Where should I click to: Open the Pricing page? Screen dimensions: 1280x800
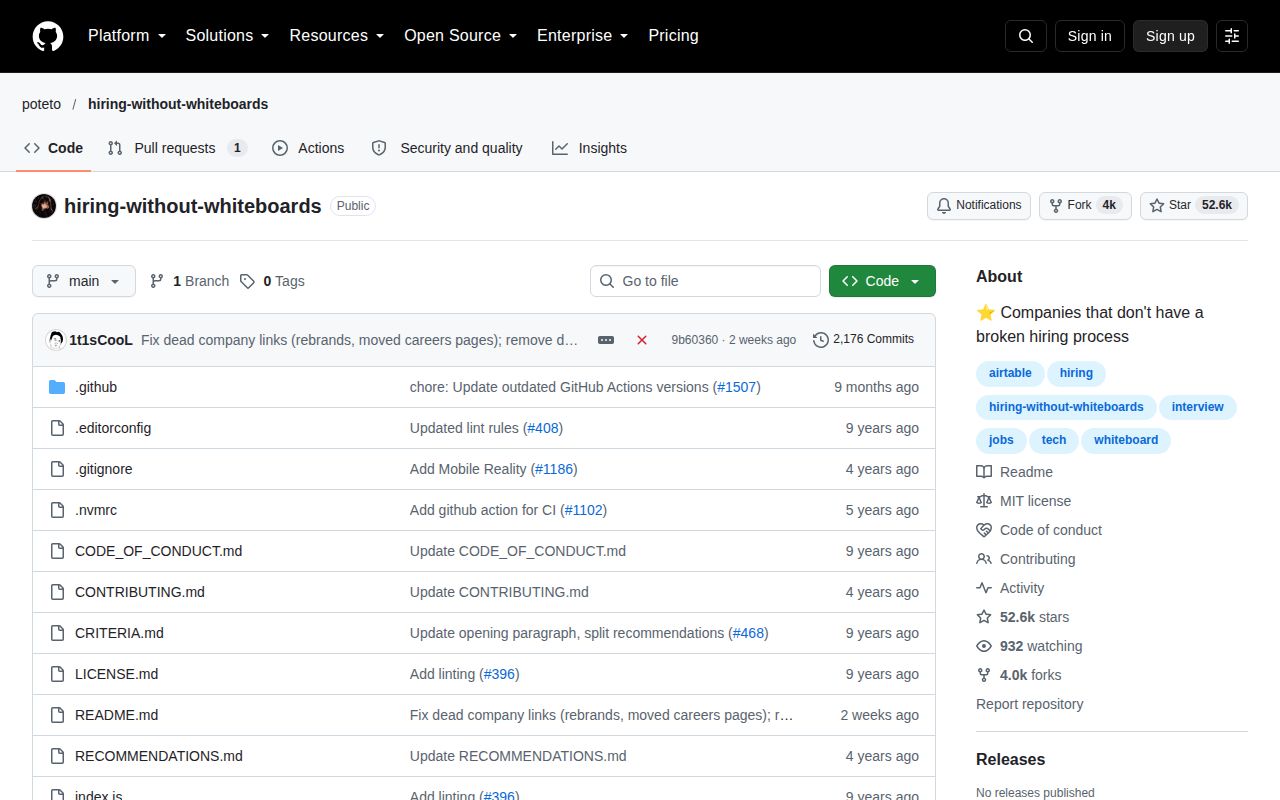[x=673, y=36]
